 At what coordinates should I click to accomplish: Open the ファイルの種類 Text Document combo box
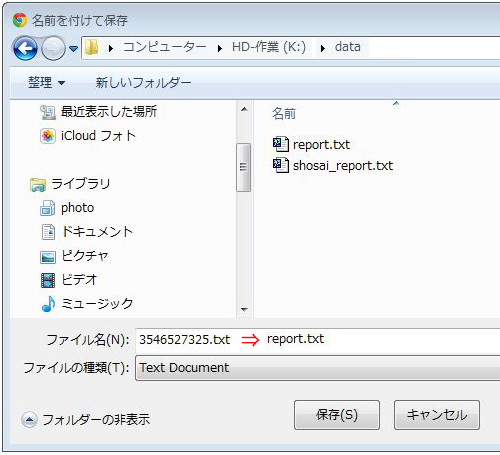317,368
